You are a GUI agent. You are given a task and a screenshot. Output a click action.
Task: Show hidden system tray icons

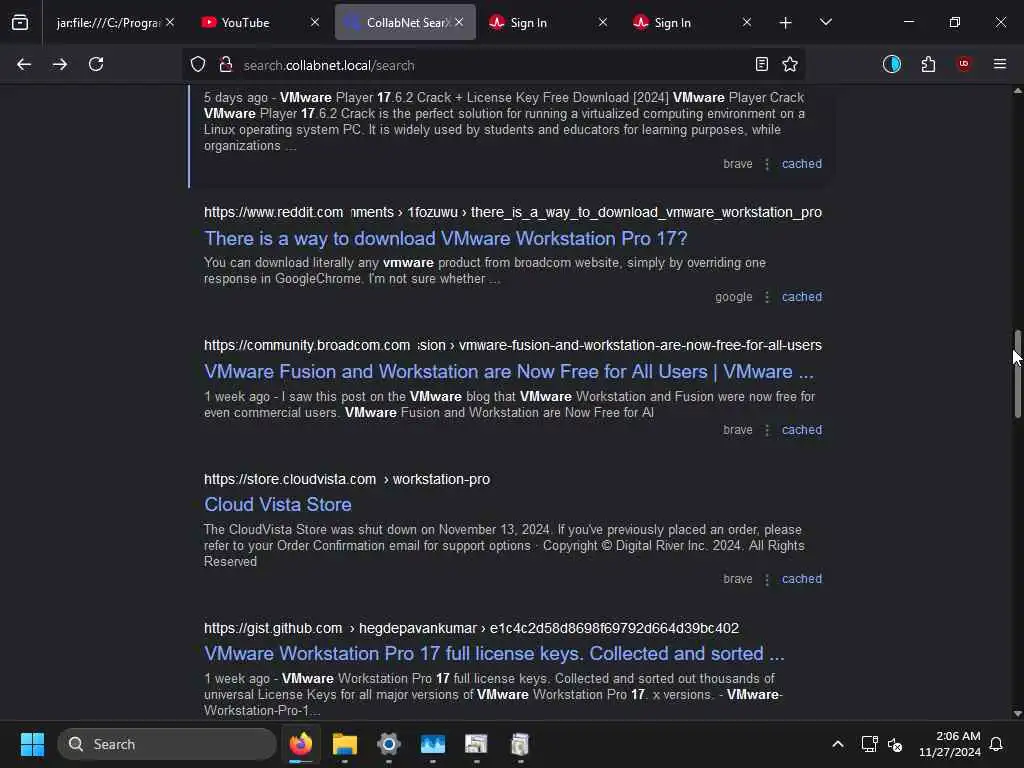click(838, 744)
